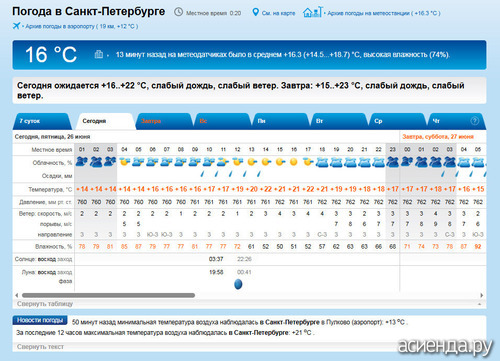Viewport: 500px width, 361px height.
Task: Collapse the news text via Свернуть текст
Action: (x=40, y=347)
